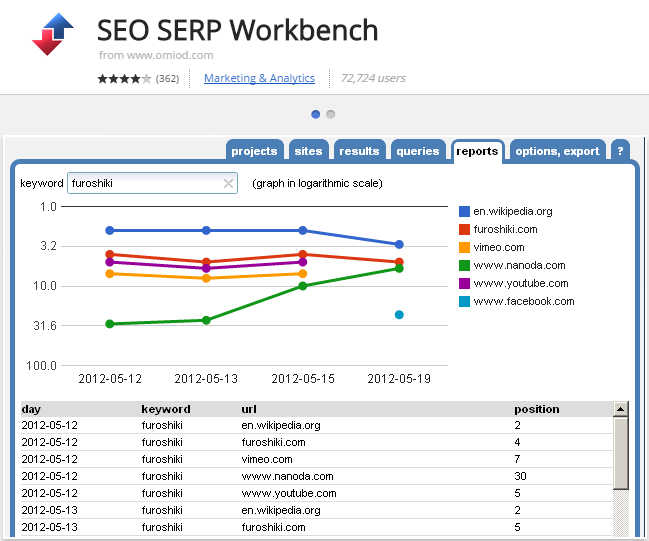Click nanoda green point on 2012-05-15

pos(303,286)
